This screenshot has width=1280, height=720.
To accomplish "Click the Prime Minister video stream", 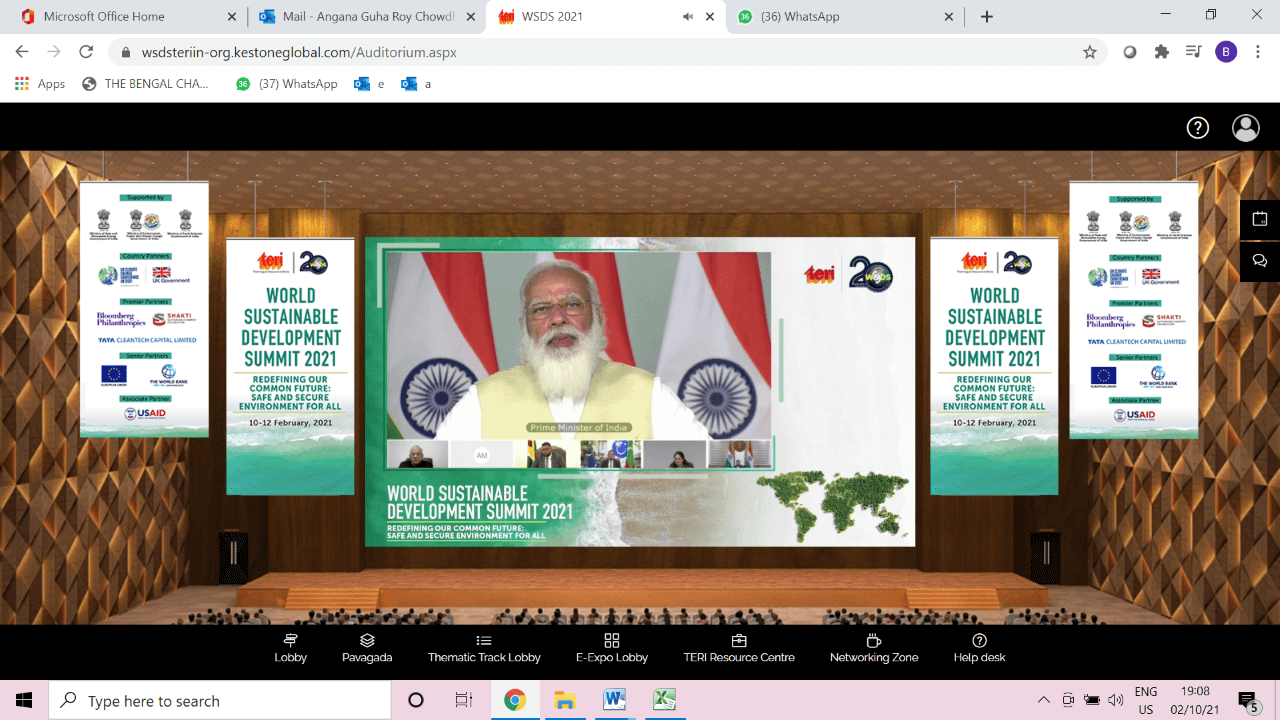I will click(x=579, y=345).
